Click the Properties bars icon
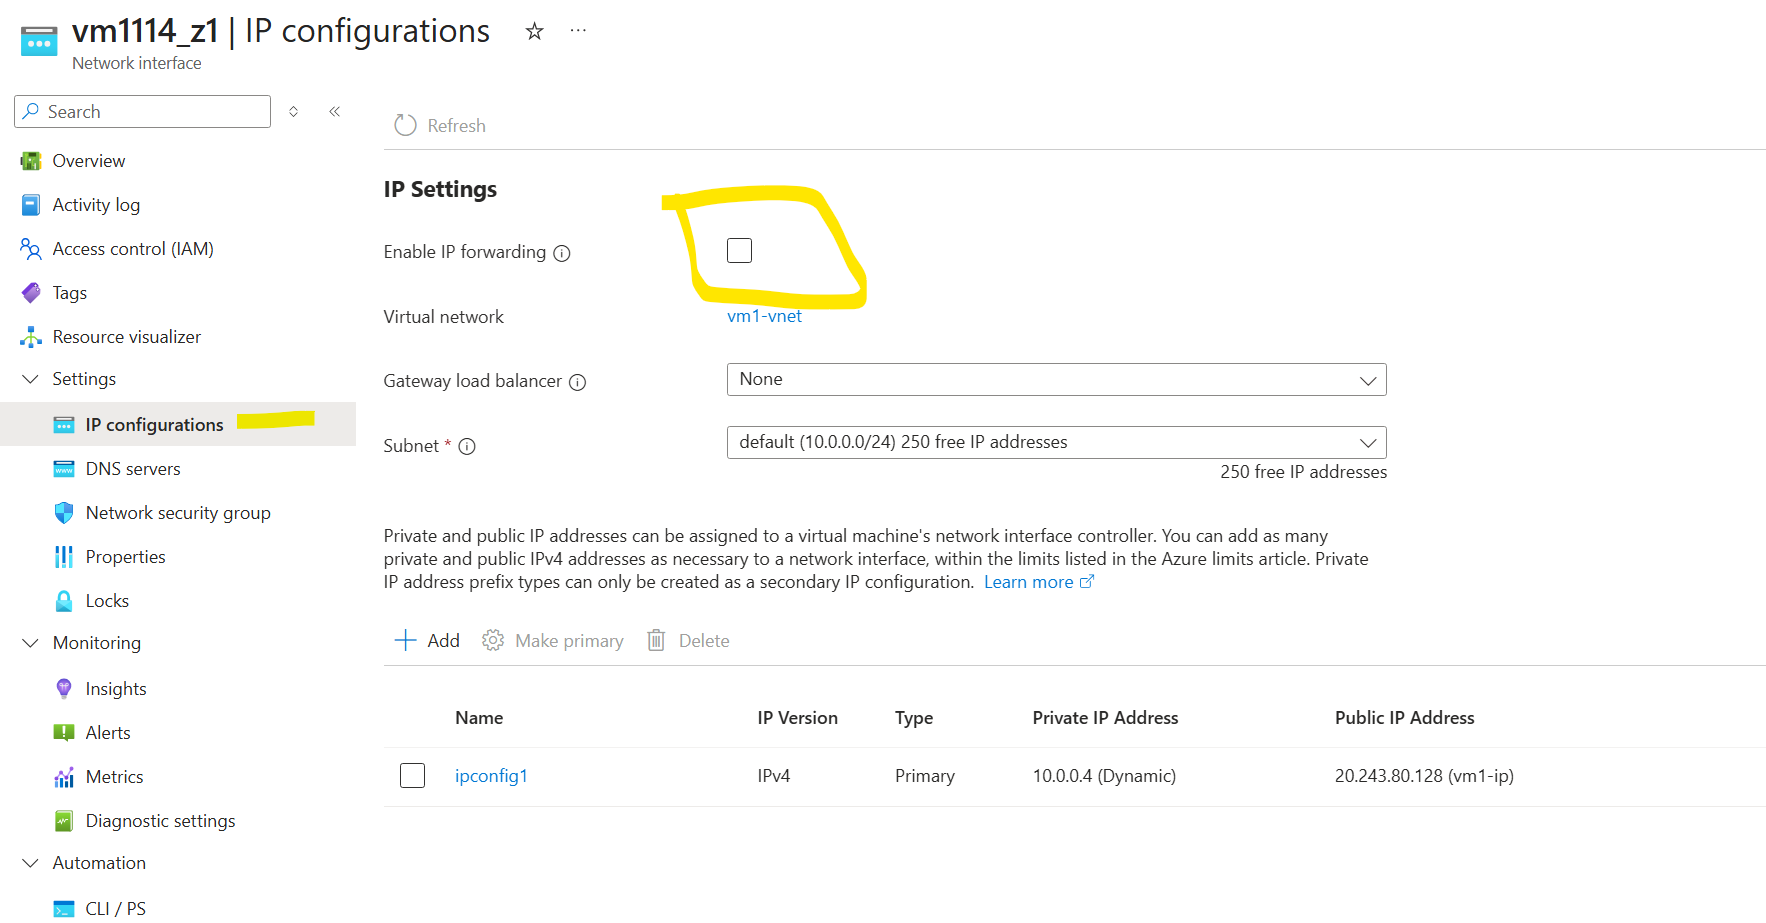Screen dimensions: 1766x923 64,557
